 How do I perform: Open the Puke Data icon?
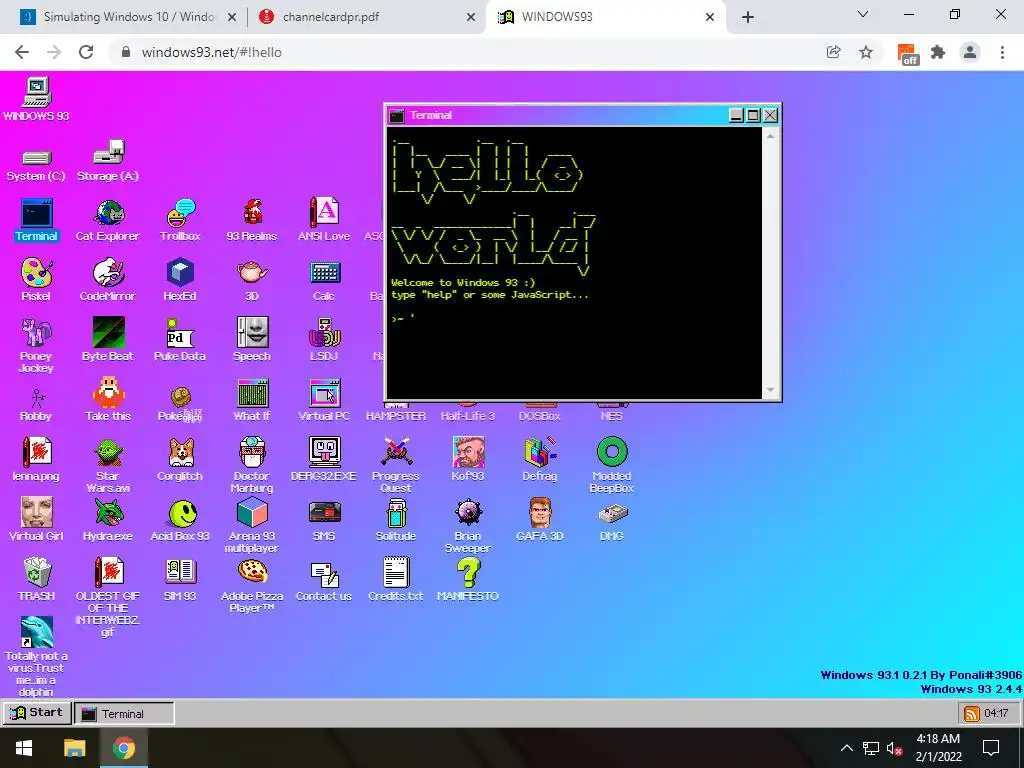[180, 332]
